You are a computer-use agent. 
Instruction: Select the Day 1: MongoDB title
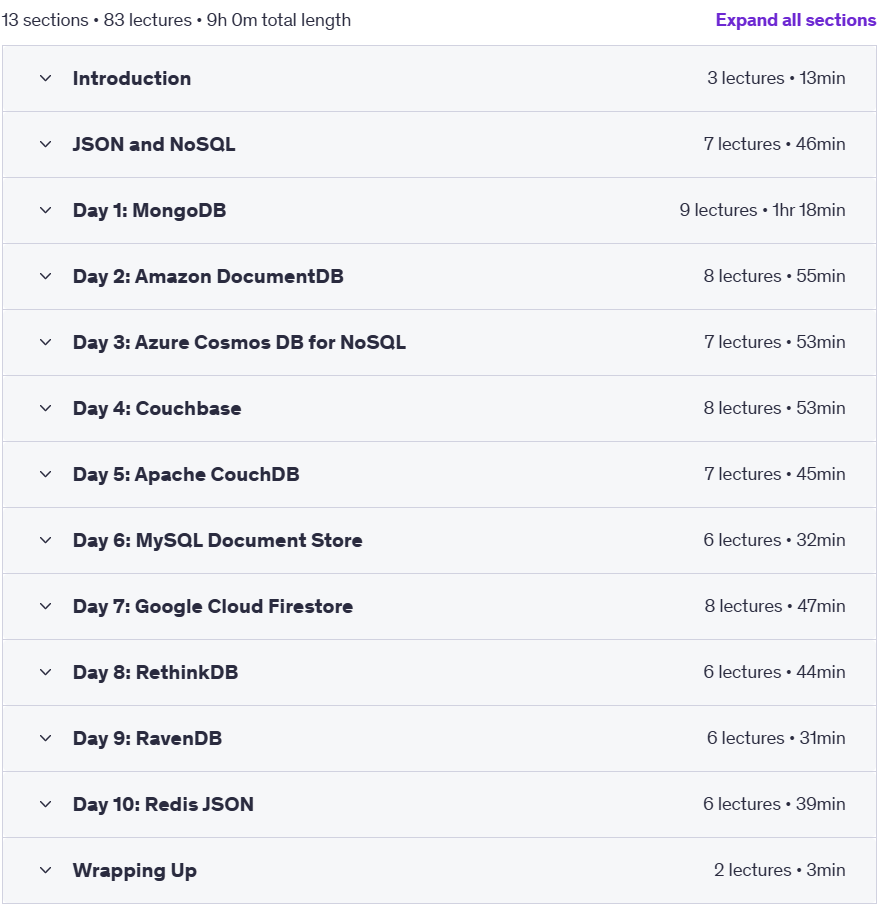149,210
